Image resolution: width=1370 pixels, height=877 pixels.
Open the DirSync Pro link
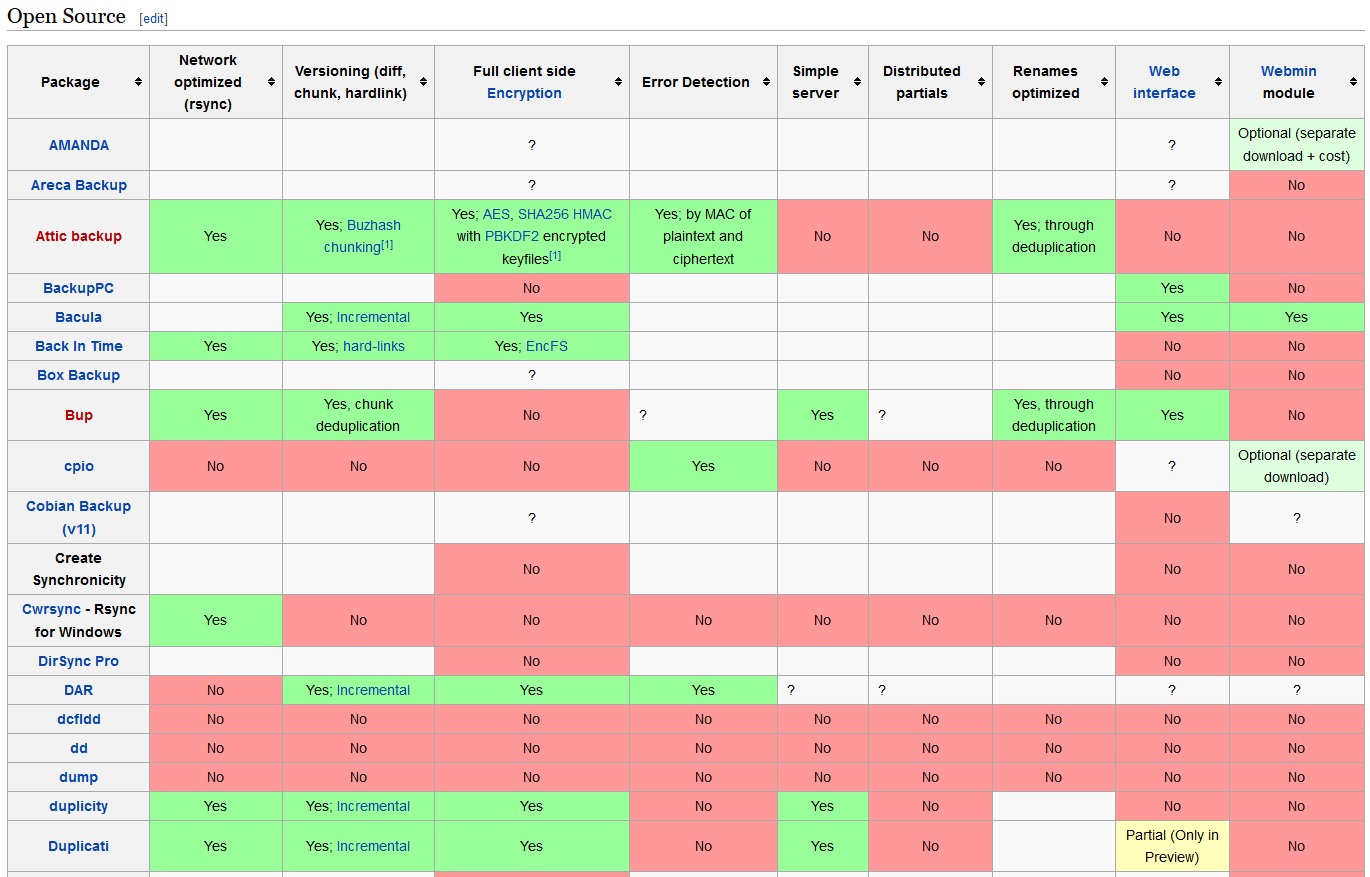click(79, 661)
